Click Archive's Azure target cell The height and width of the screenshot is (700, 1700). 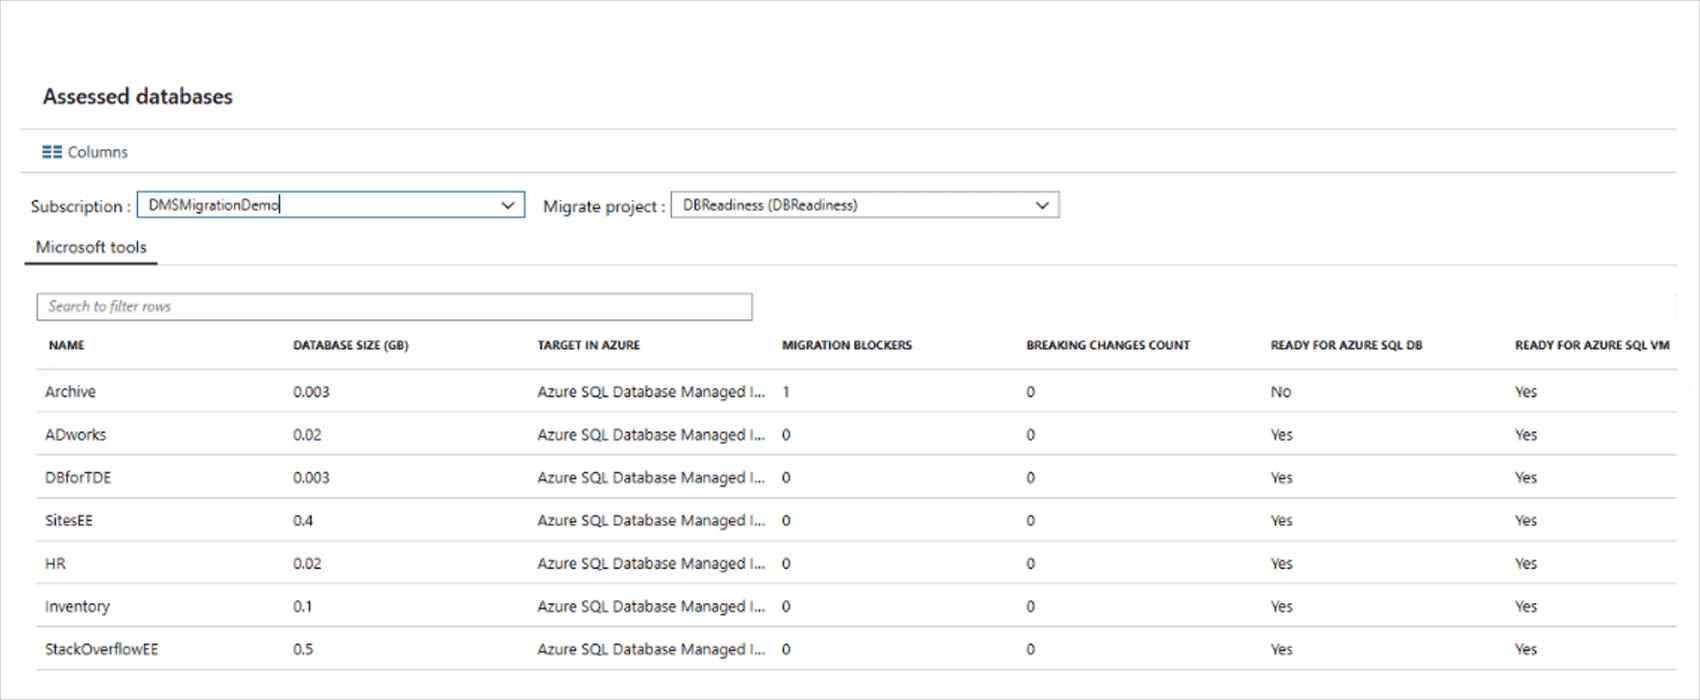pyautogui.click(x=651, y=392)
